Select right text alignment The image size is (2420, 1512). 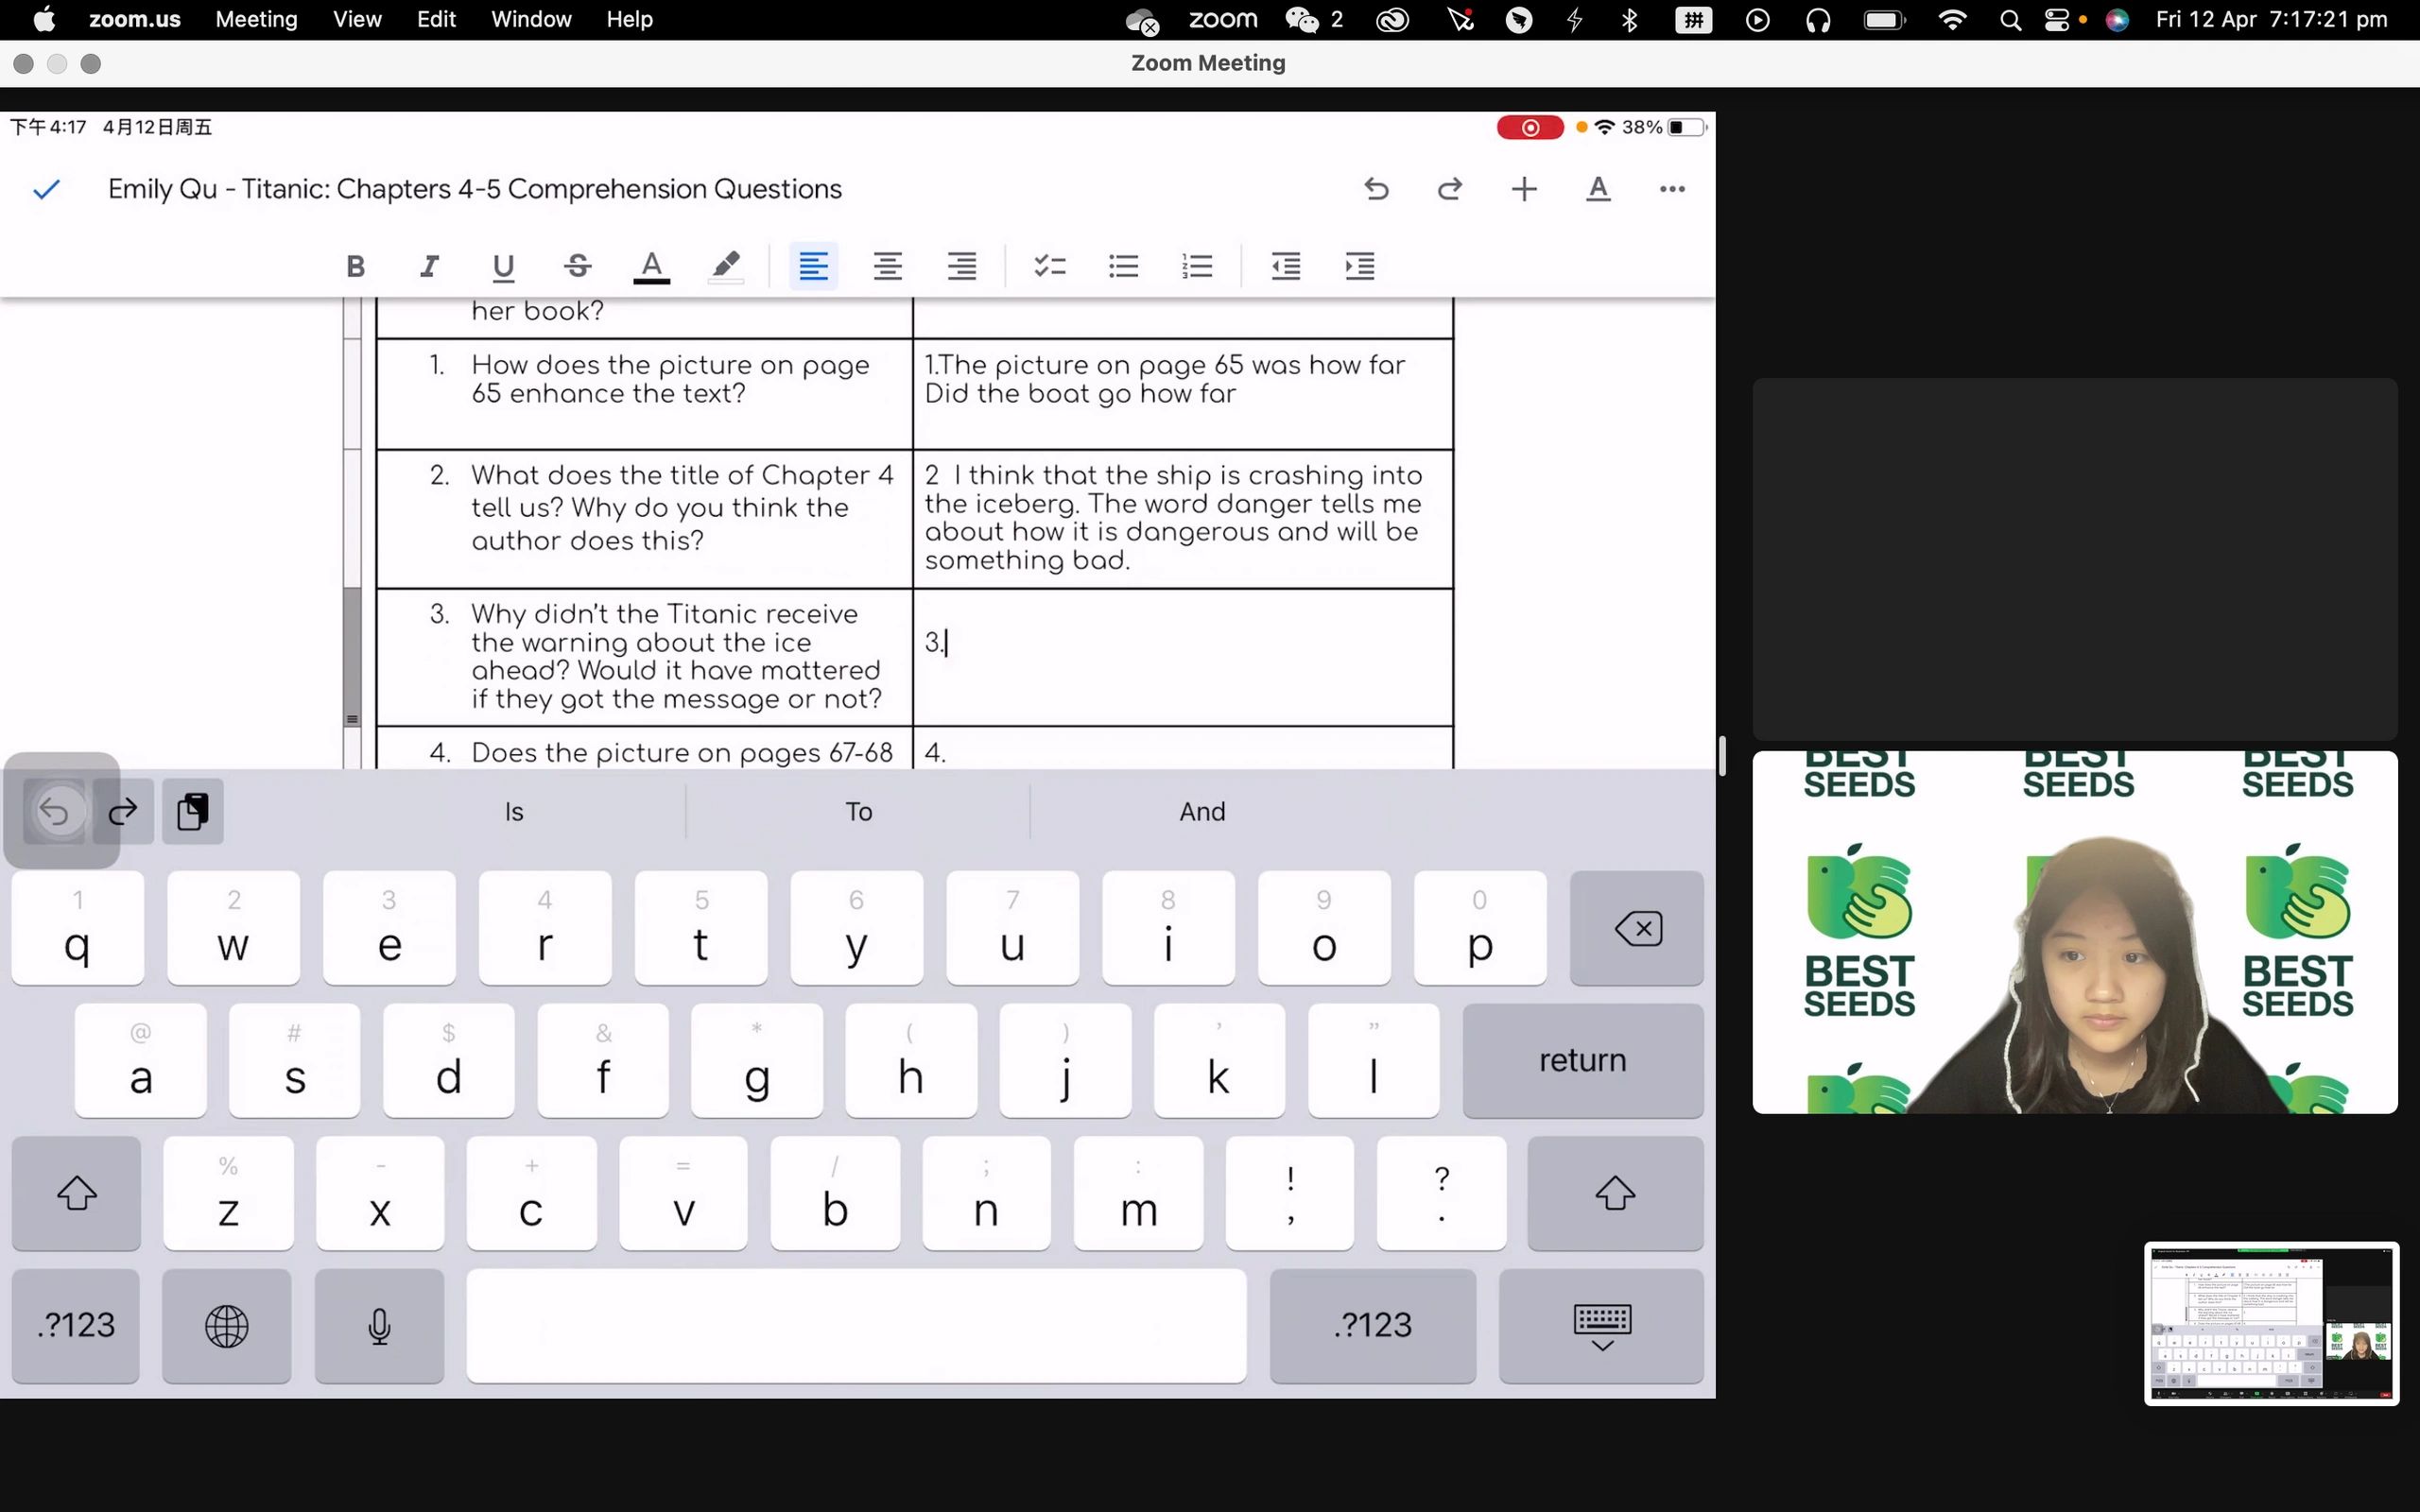(x=961, y=266)
